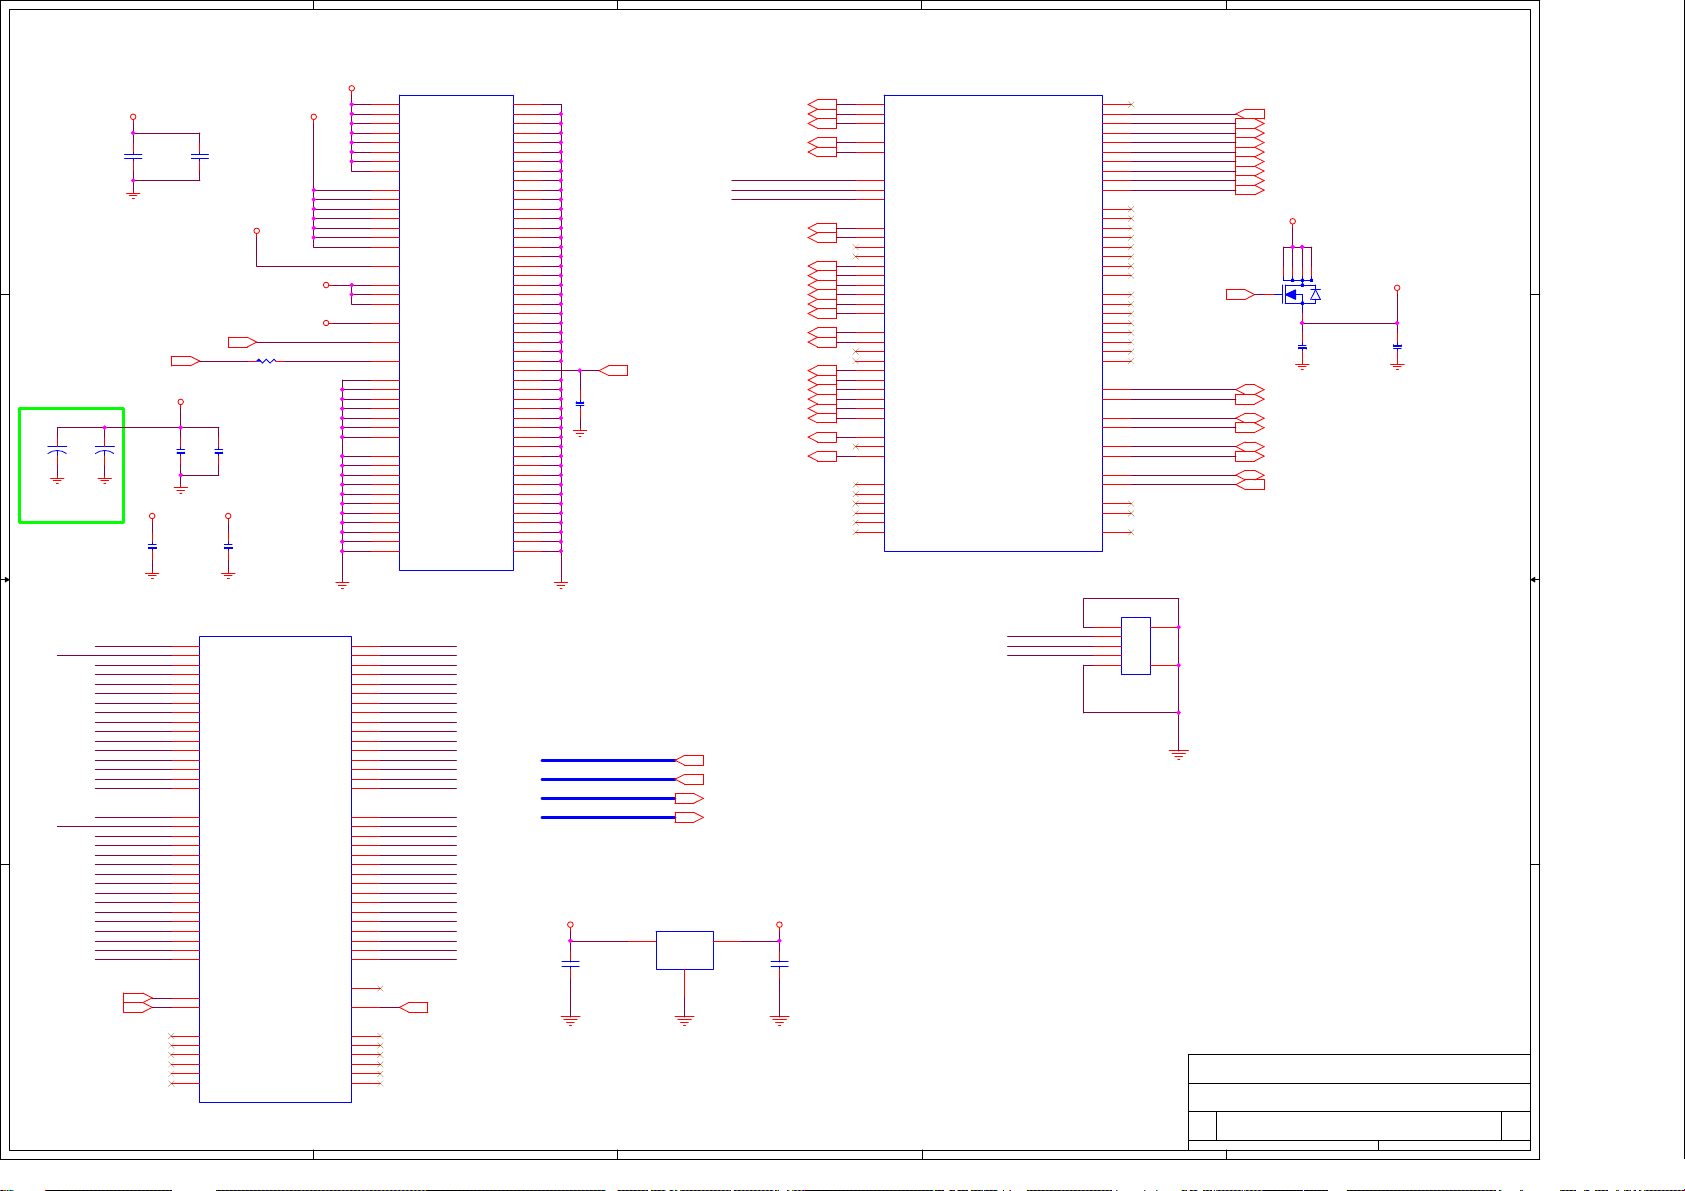The image size is (1685, 1191).
Task: Select the many-pin IC with all right pins grounded
Action: (x=456, y=333)
